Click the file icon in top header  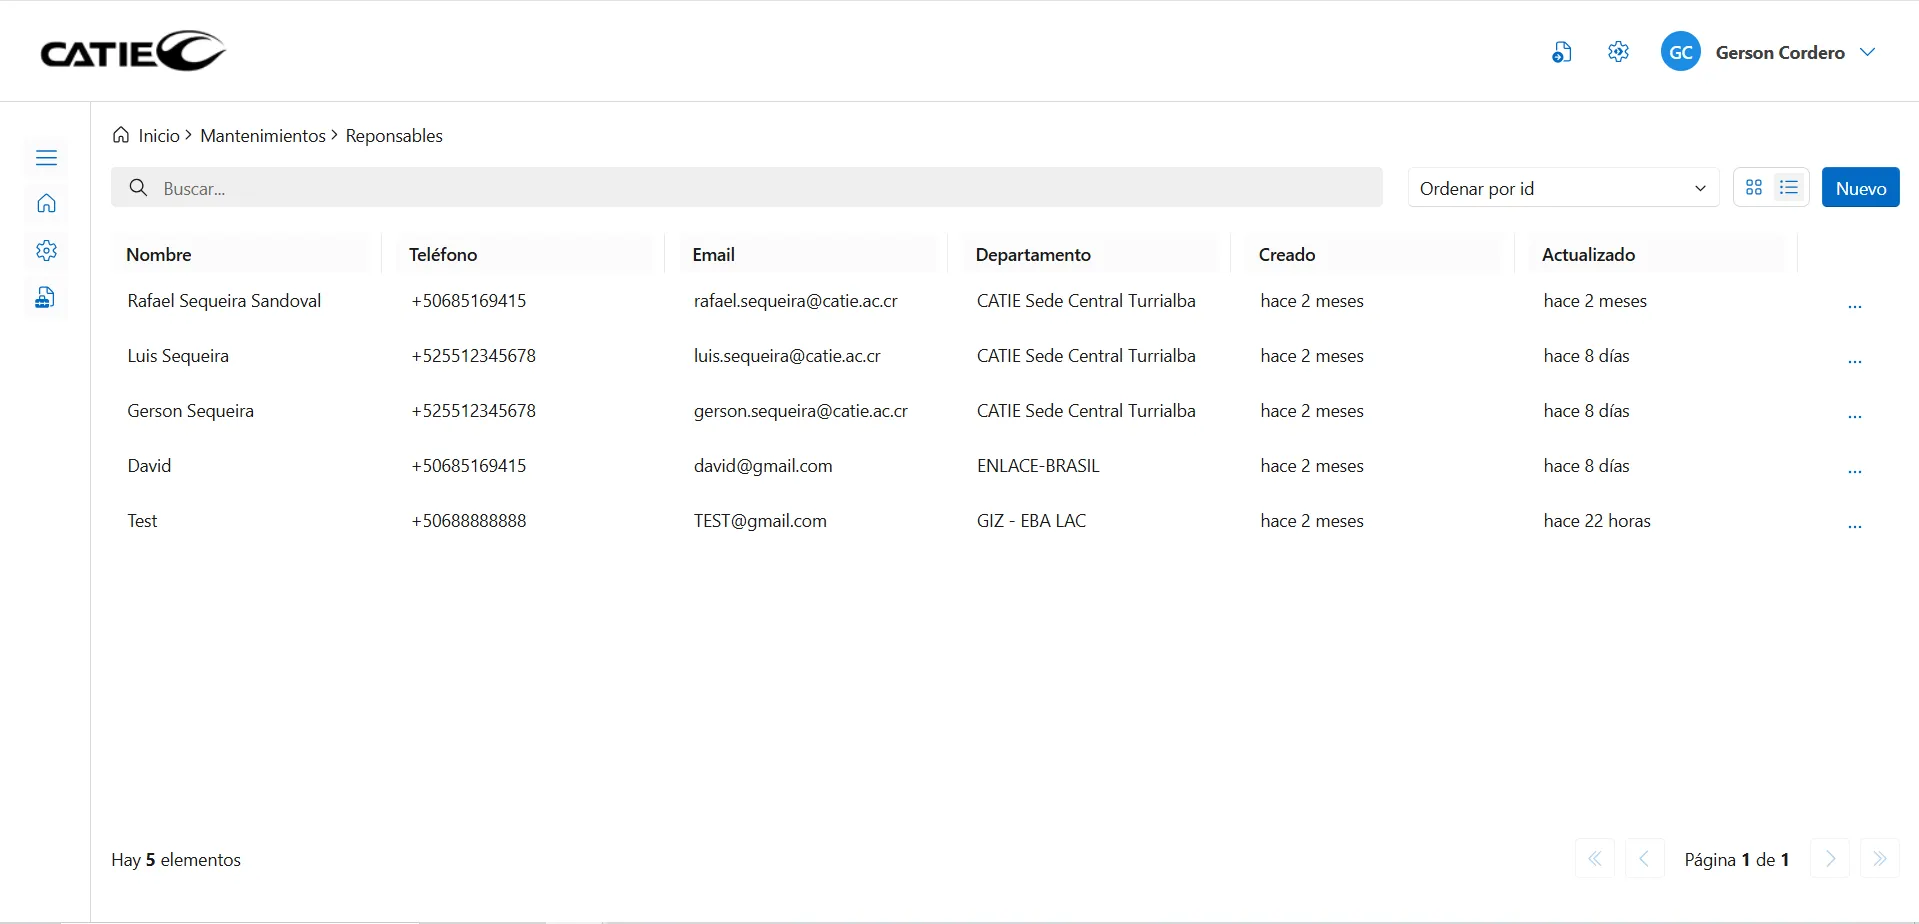point(1561,53)
